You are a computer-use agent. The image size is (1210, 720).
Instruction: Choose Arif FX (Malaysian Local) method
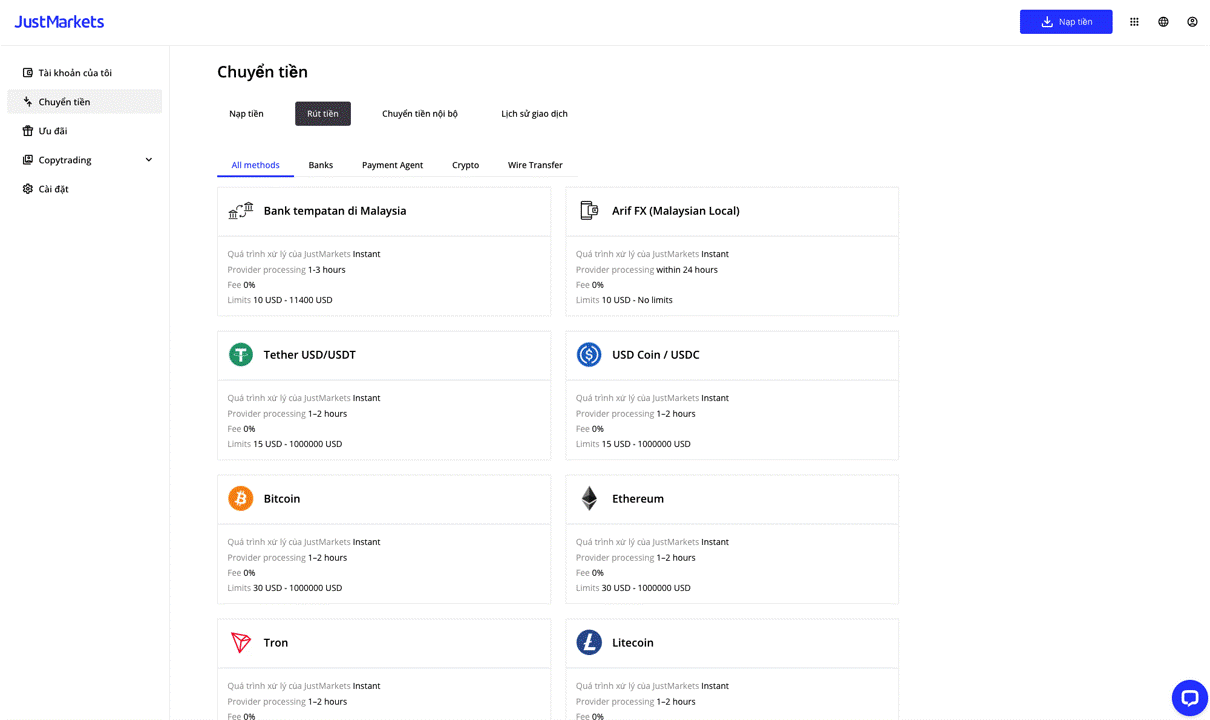(732, 251)
